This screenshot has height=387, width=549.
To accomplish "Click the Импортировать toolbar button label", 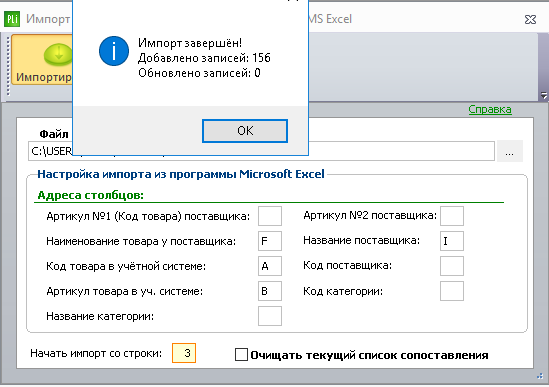I will coord(44,77).
